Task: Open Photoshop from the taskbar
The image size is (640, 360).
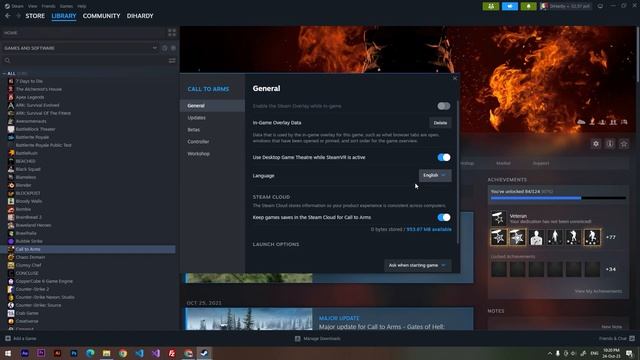Action: [x=73, y=353]
